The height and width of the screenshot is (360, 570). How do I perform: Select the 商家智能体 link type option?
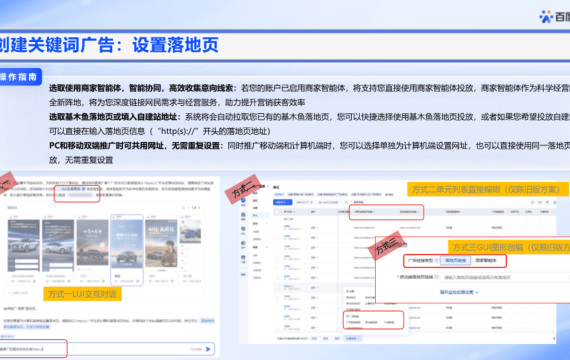486,260
